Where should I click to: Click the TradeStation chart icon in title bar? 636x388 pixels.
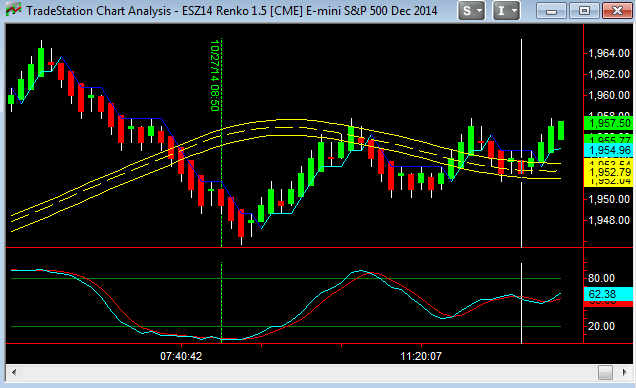point(13,10)
